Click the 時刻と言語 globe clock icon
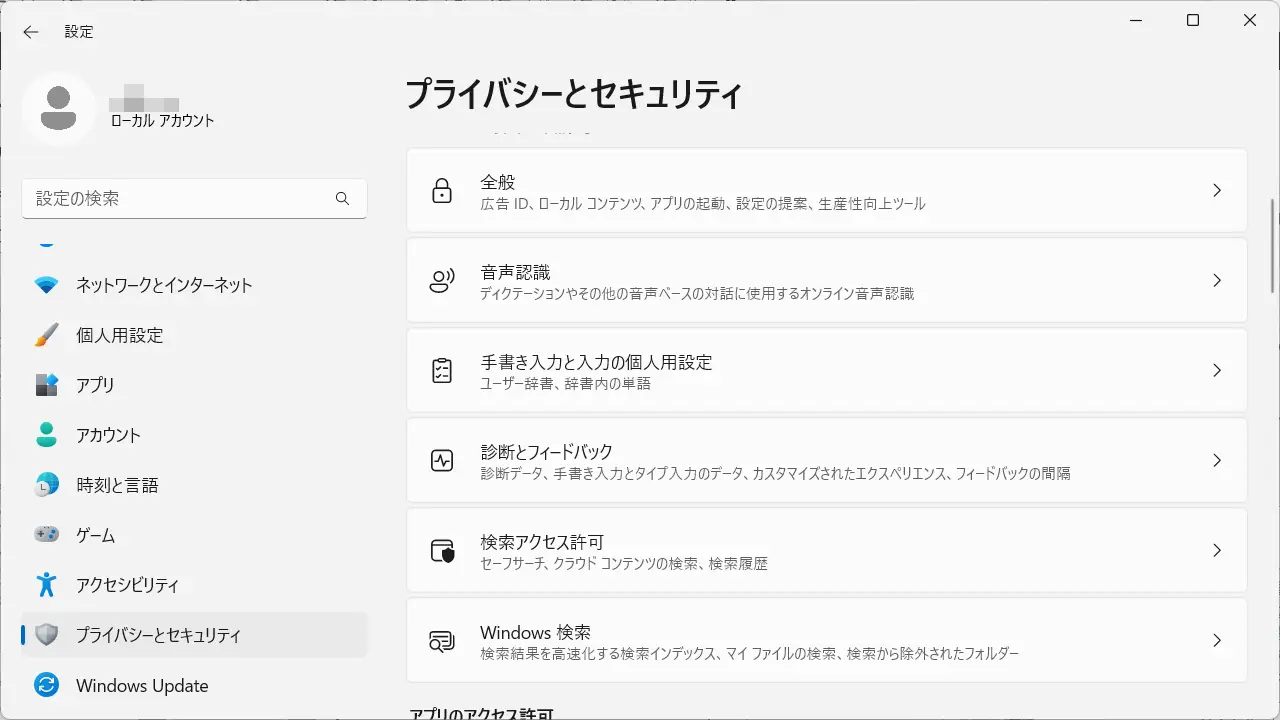This screenshot has width=1280, height=720. click(x=46, y=485)
